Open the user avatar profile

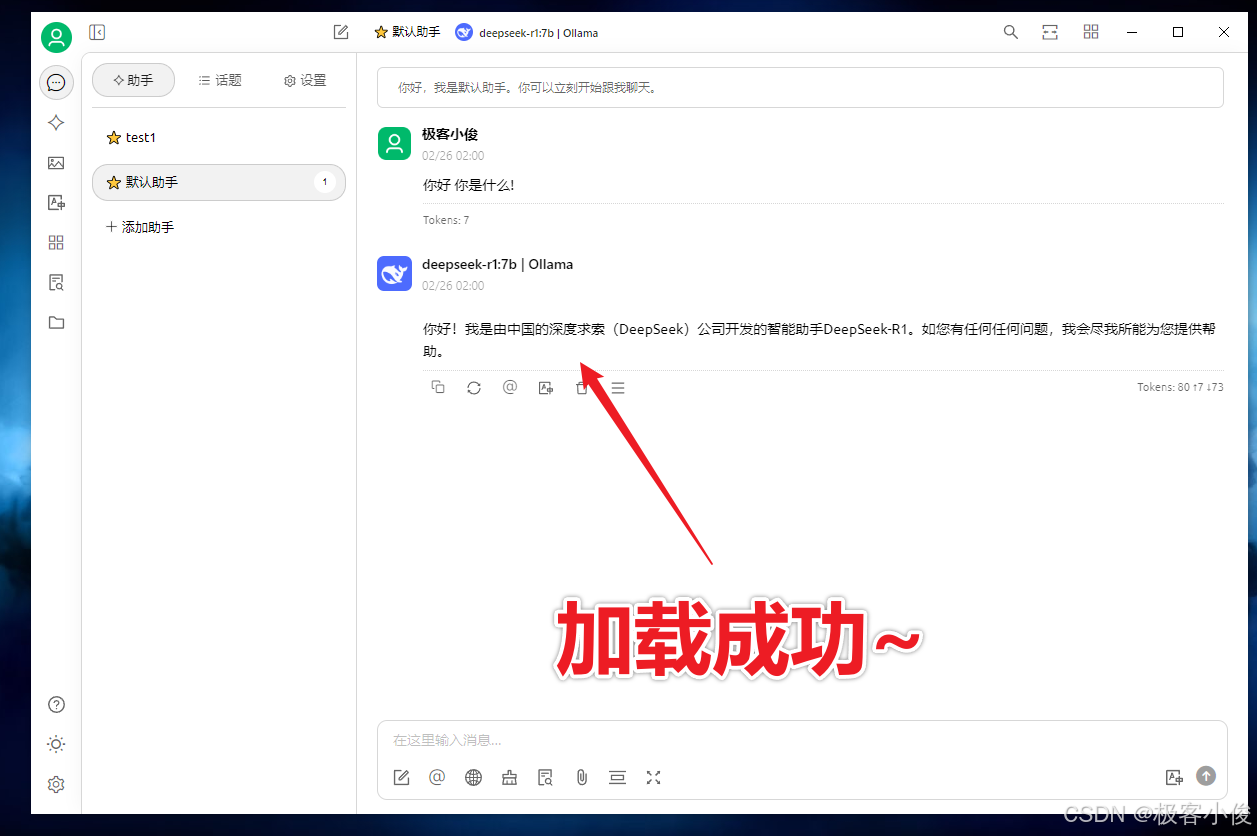coord(56,38)
